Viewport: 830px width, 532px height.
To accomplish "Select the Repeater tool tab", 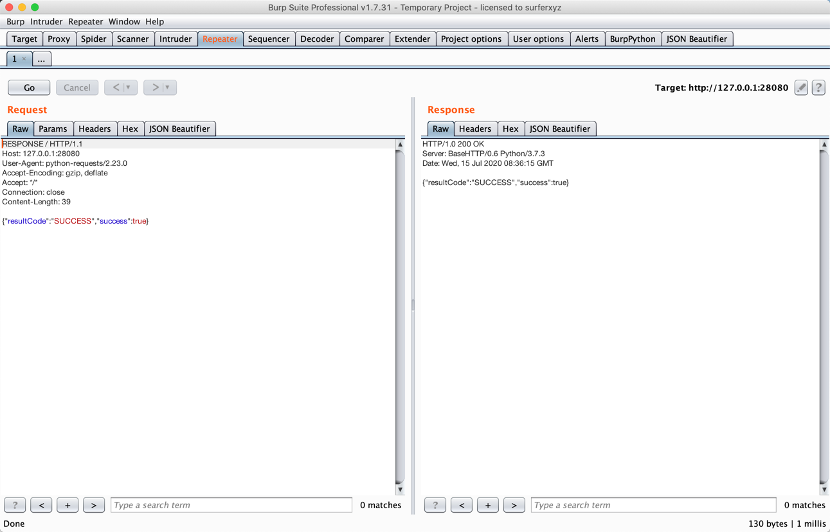I will (220, 39).
